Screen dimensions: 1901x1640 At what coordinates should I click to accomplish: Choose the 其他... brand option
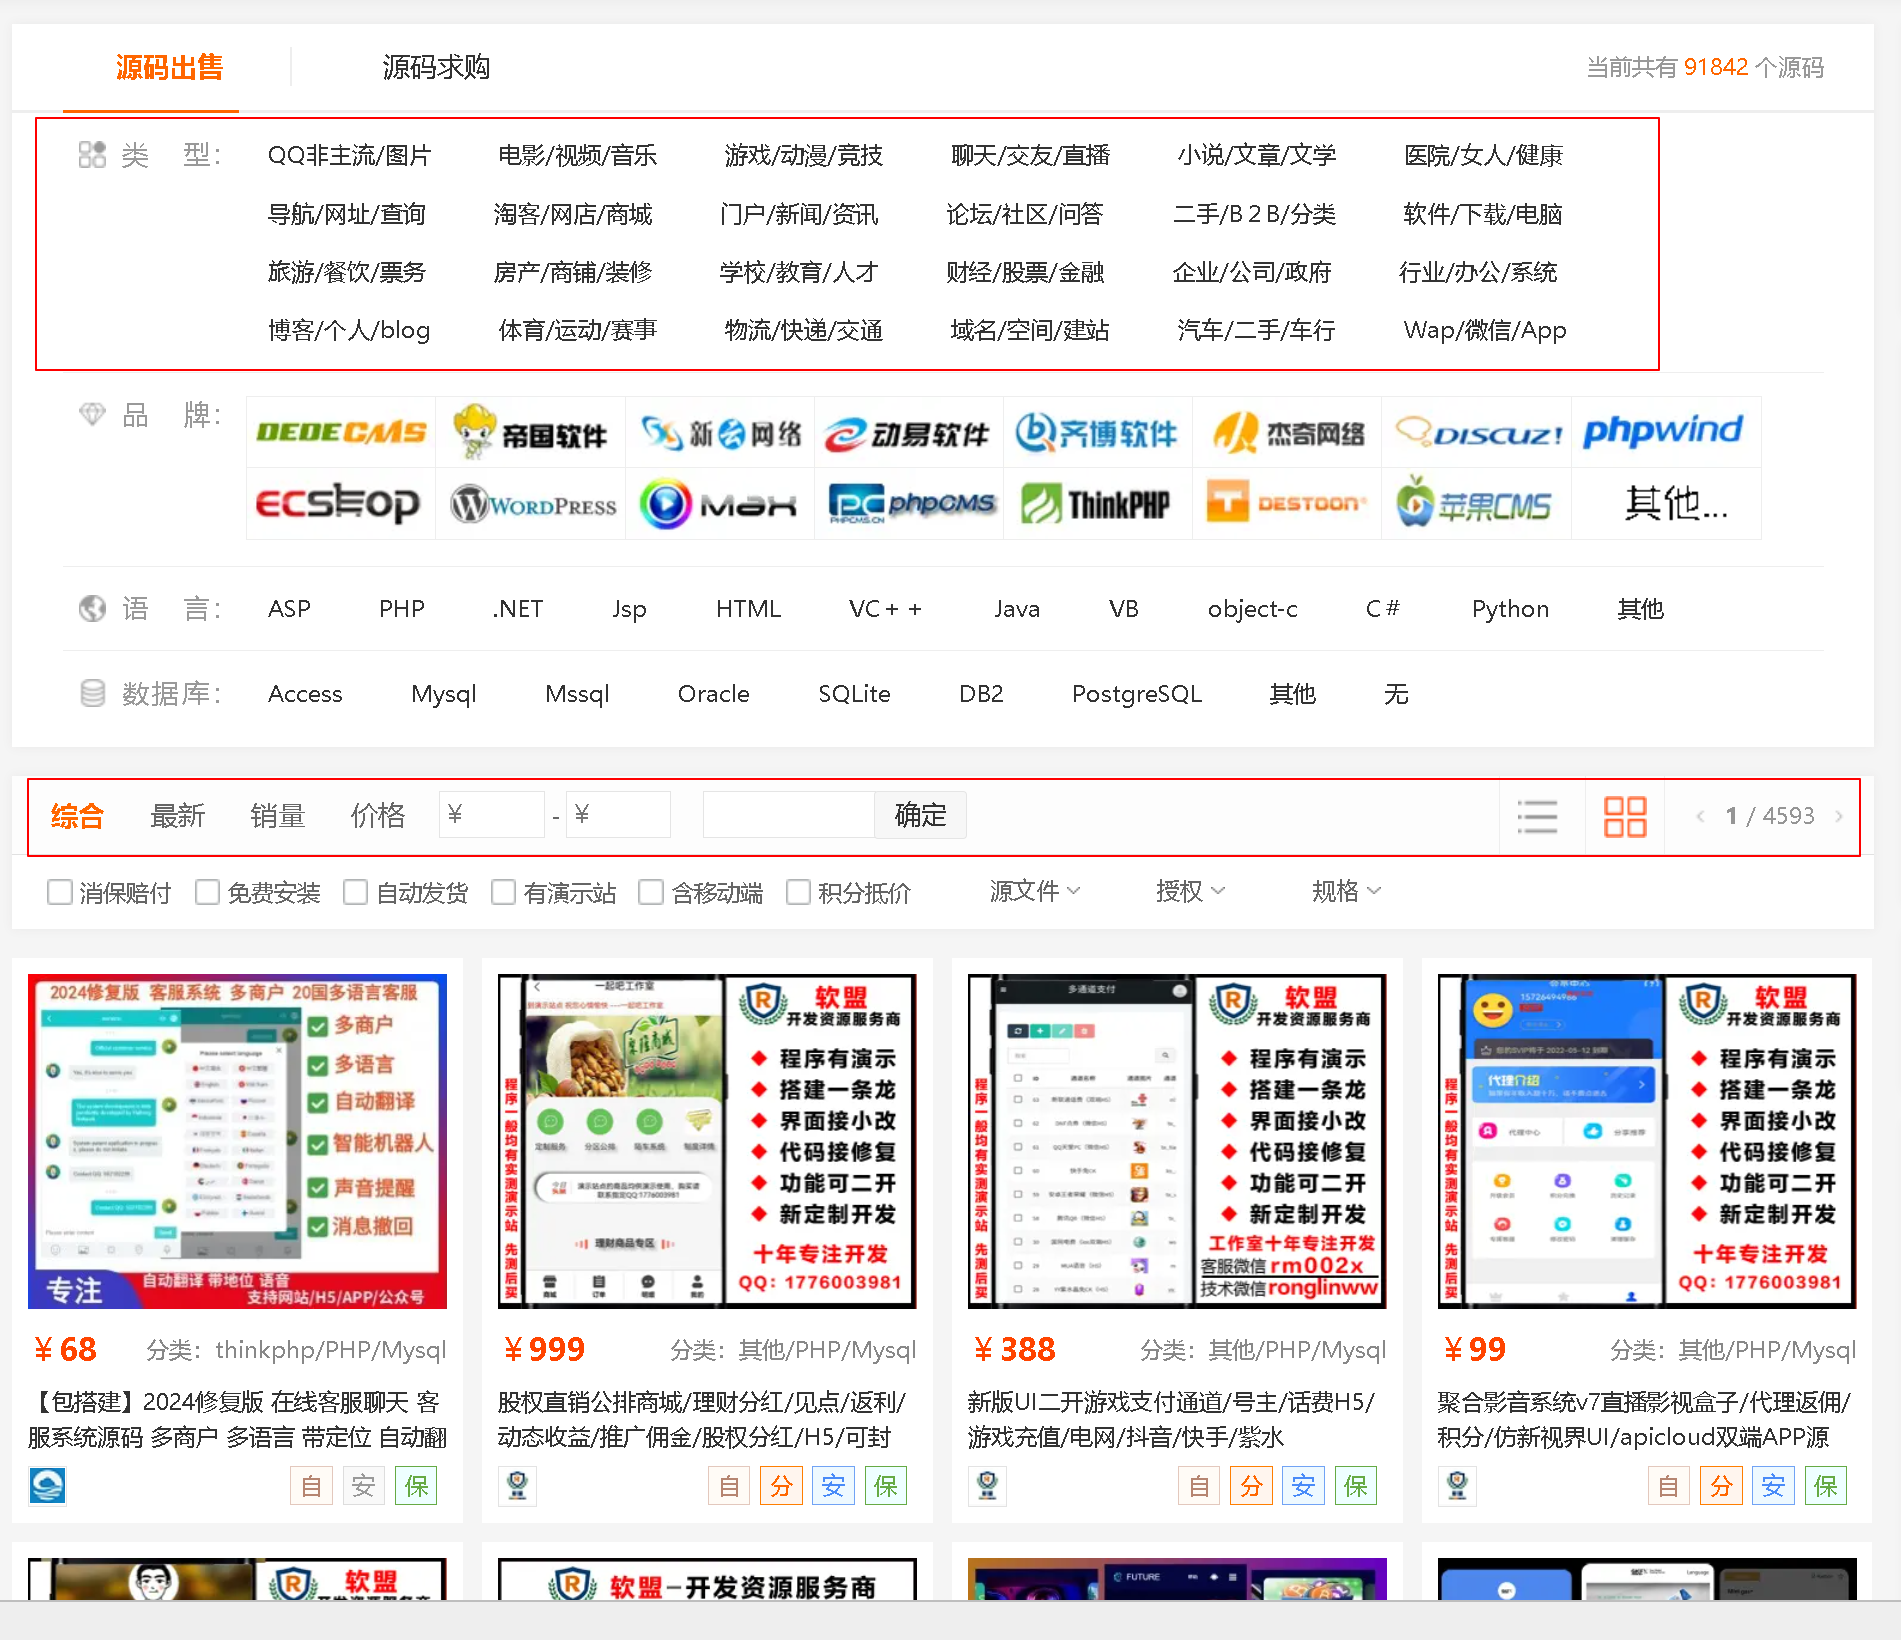[x=1676, y=504]
